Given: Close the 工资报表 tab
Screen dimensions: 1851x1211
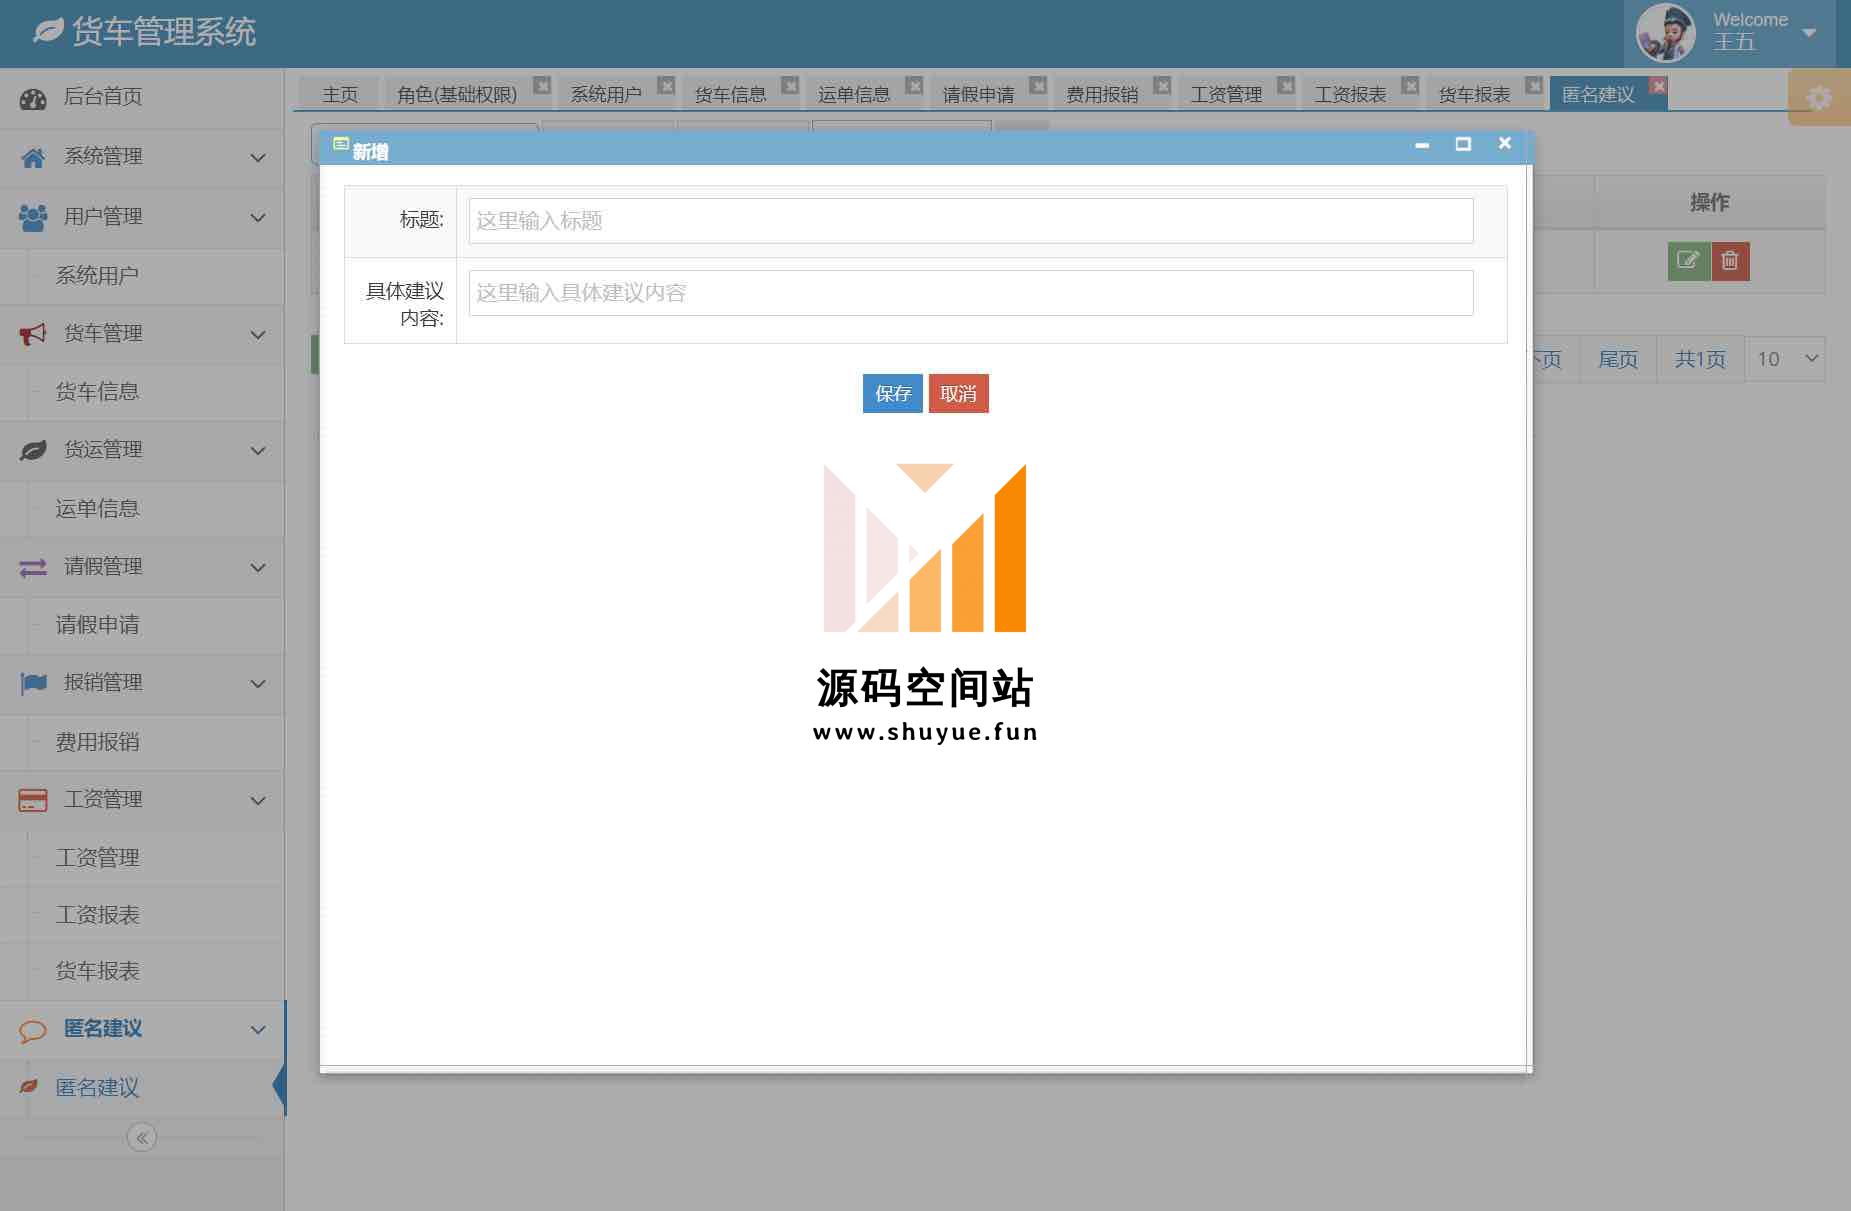Looking at the screenshot, I should (1410, 85).
